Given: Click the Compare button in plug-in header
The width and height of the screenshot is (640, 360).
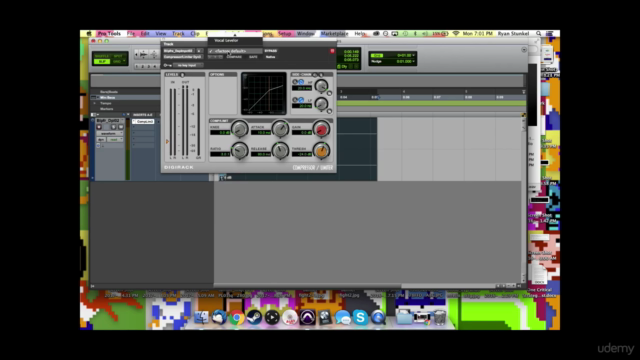Looking at the screenshot, I should (234, 57).
